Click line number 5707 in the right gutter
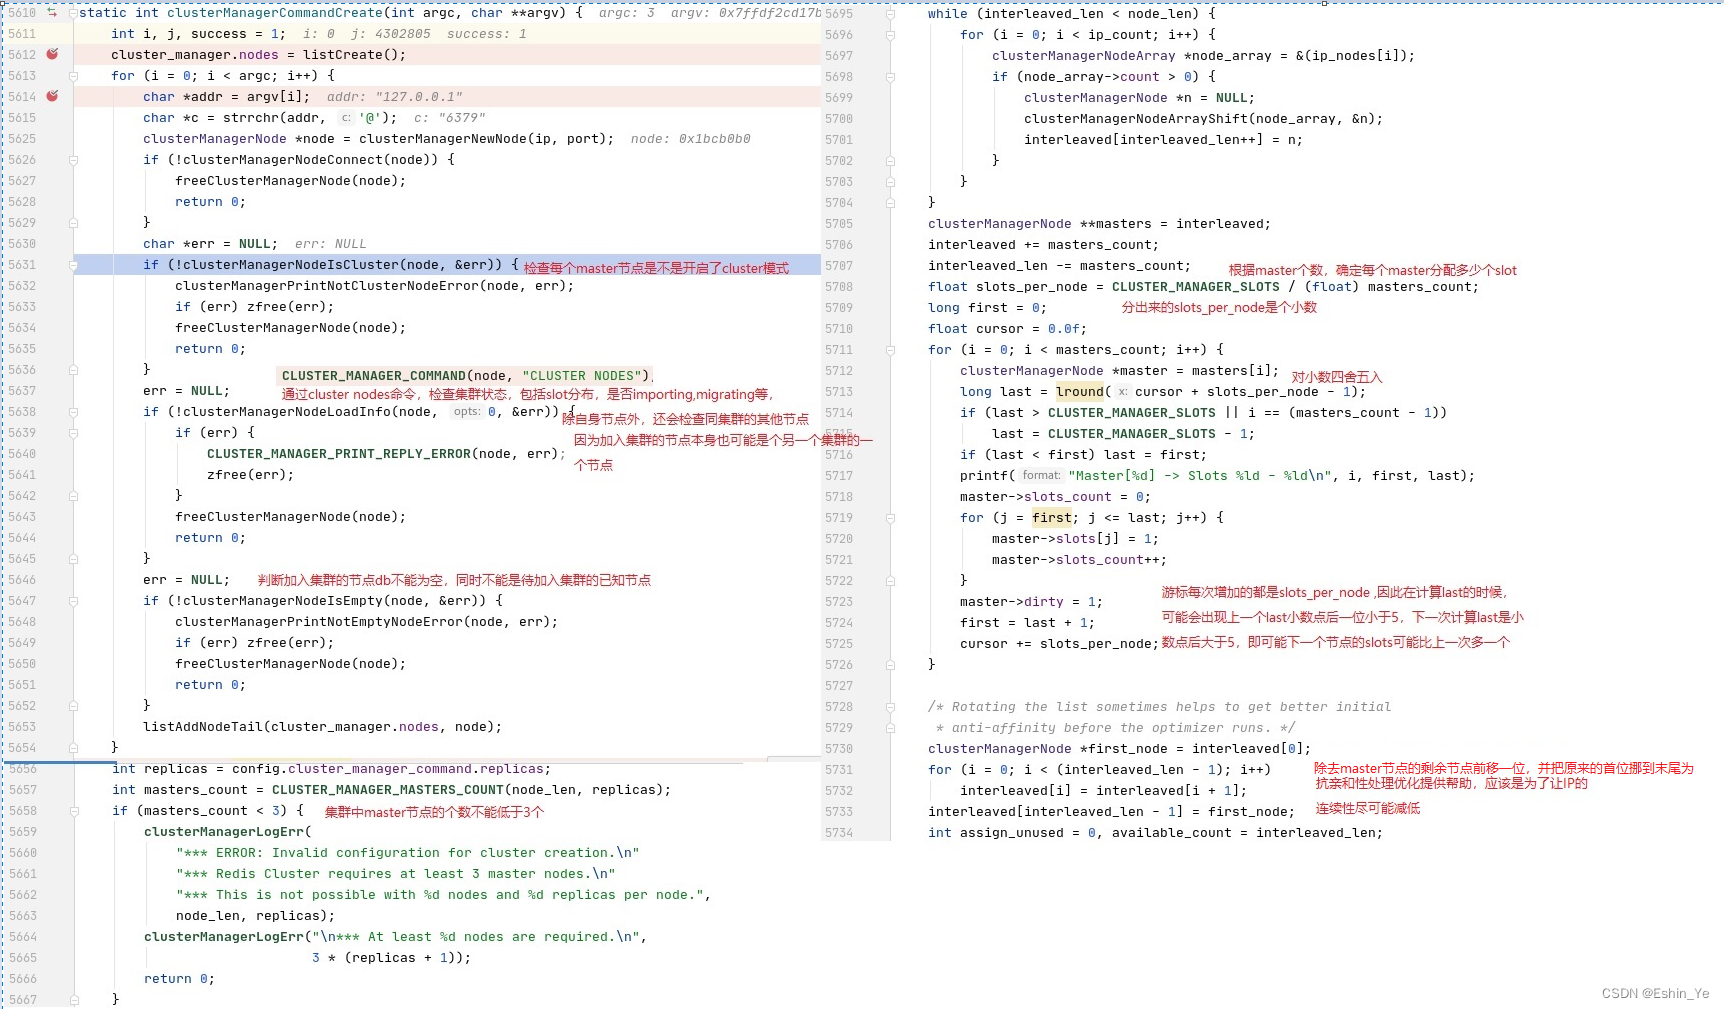1724x1009 pixels. coord(839,266)
